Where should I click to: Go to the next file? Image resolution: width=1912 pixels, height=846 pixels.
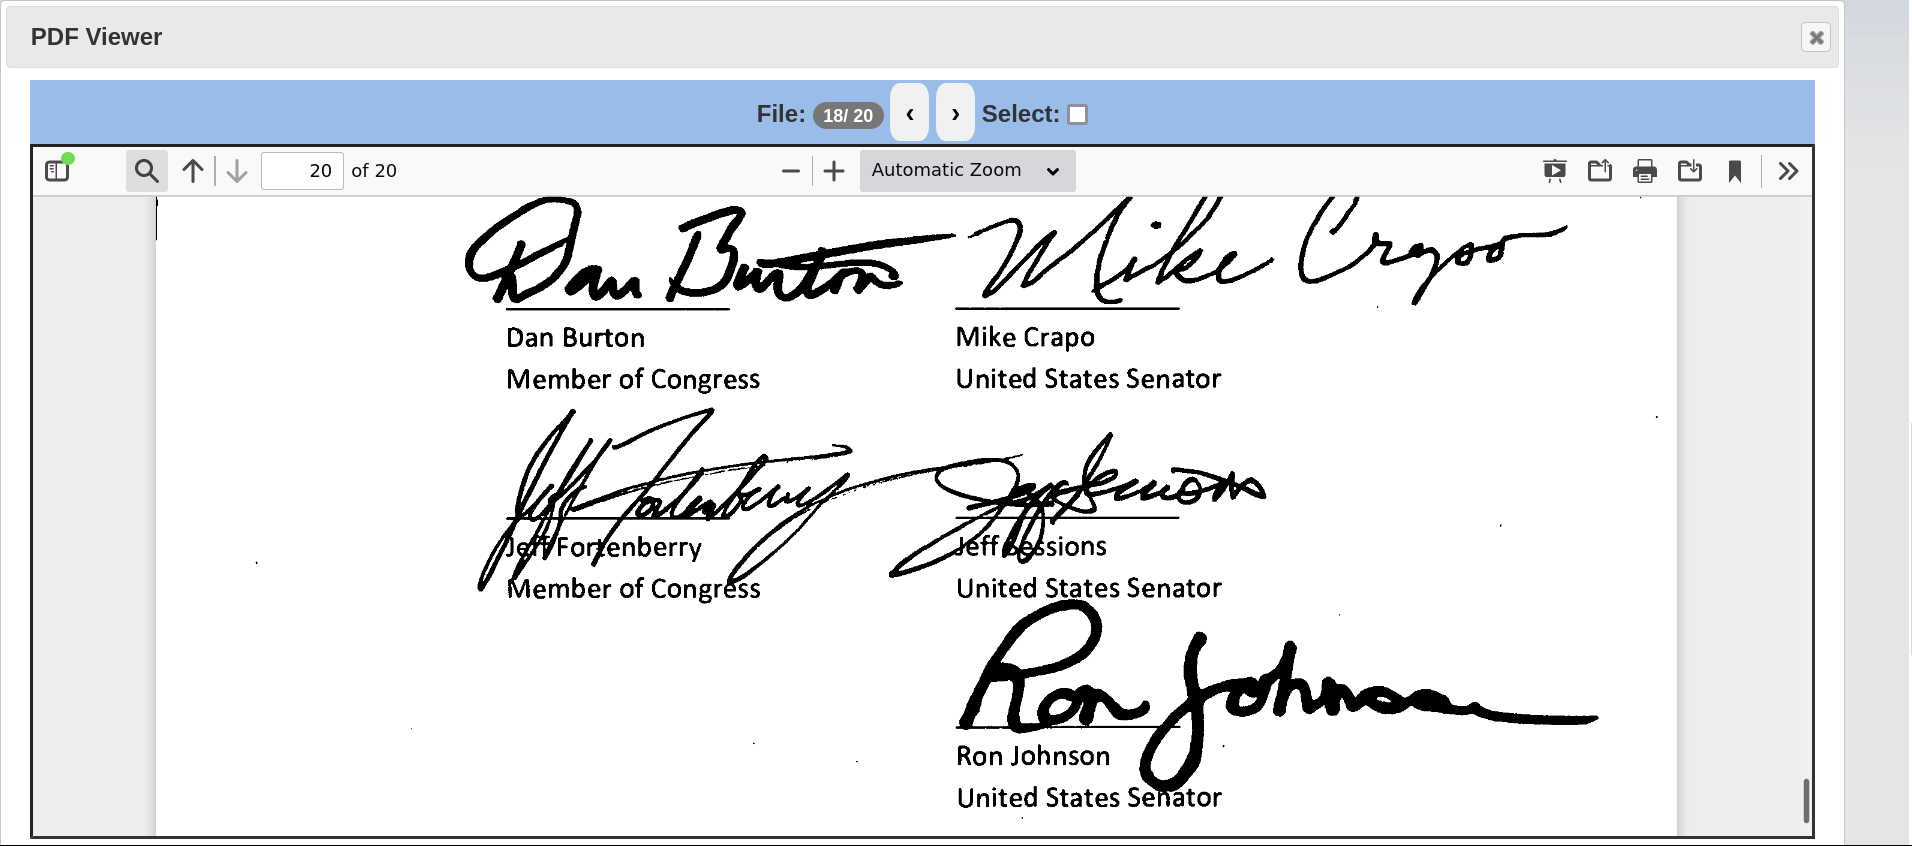click(955, 113)
